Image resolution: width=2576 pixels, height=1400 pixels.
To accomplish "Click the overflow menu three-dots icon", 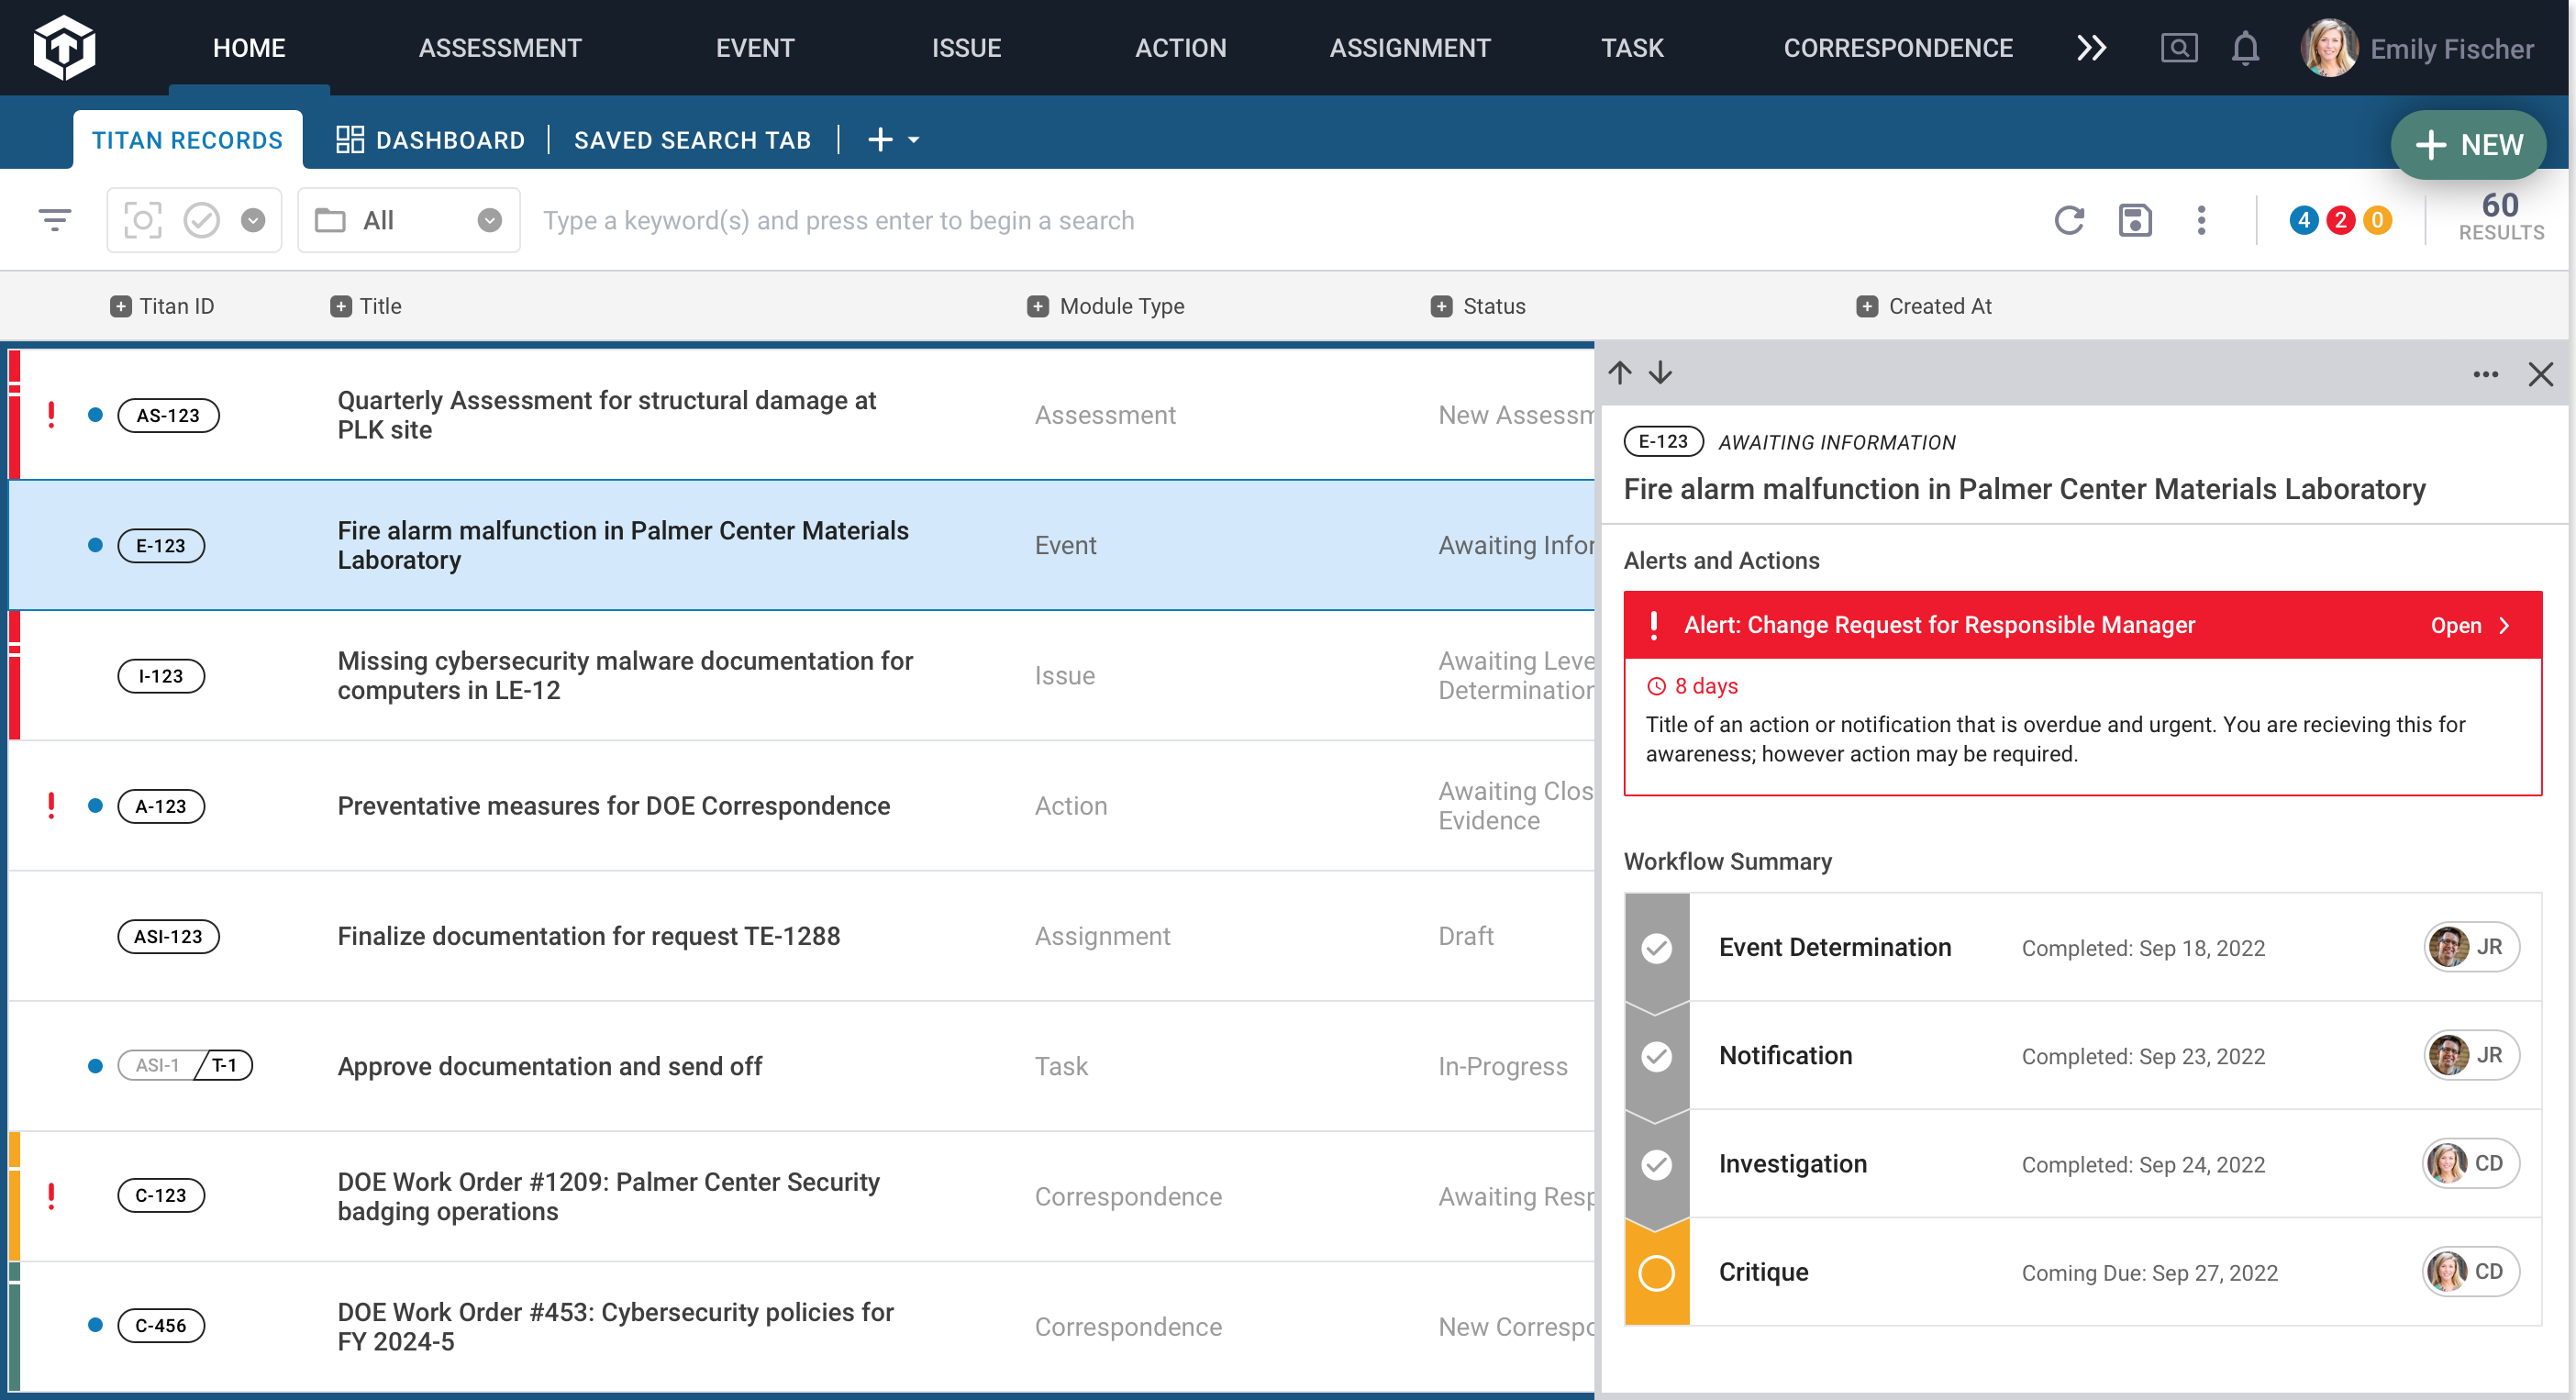I will coord(2486,374).
